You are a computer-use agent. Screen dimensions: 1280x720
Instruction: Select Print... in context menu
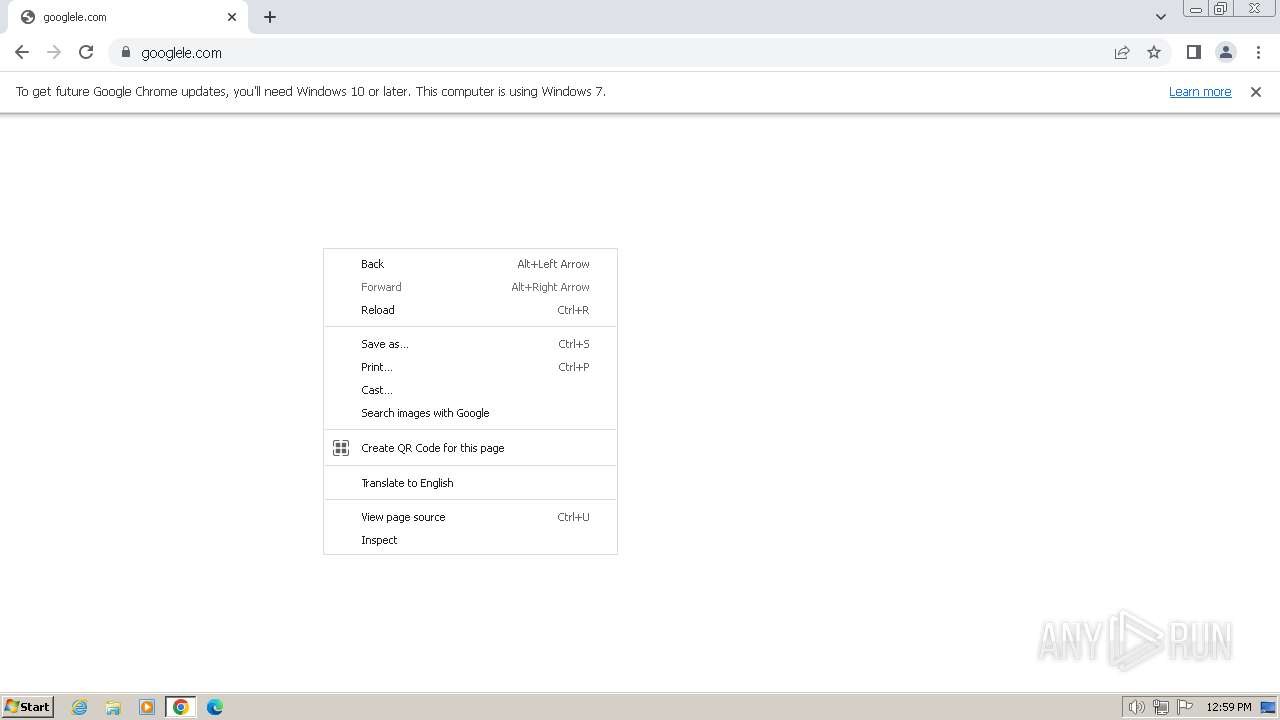470,367
